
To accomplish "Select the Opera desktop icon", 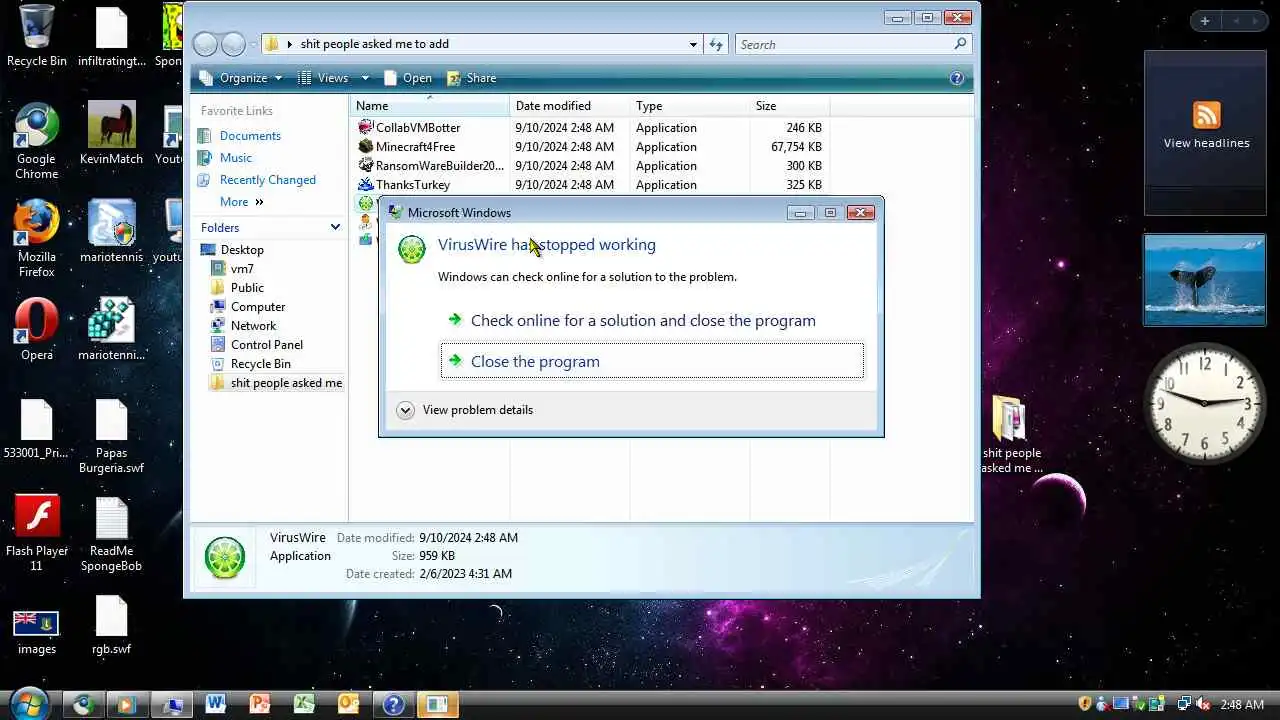I will 36,330.
